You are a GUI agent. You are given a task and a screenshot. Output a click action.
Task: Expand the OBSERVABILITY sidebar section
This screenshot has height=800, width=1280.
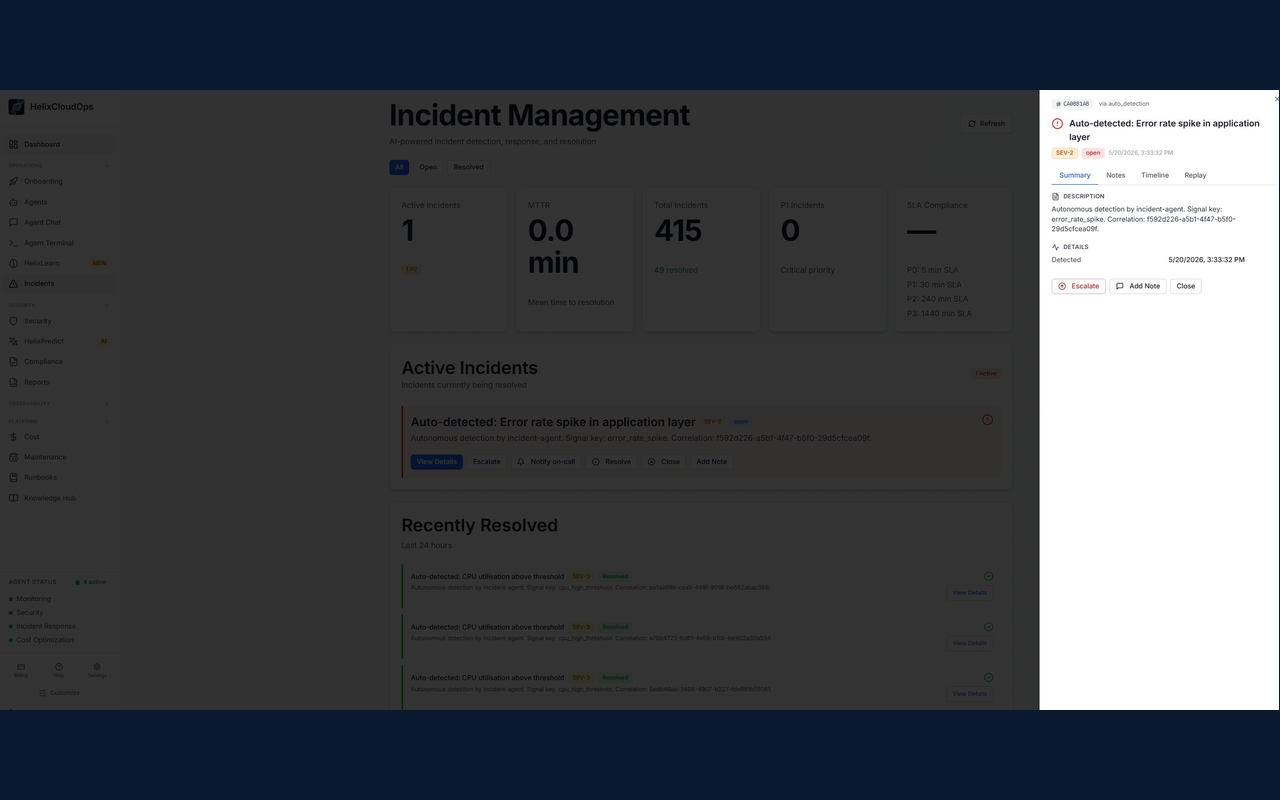107,404
